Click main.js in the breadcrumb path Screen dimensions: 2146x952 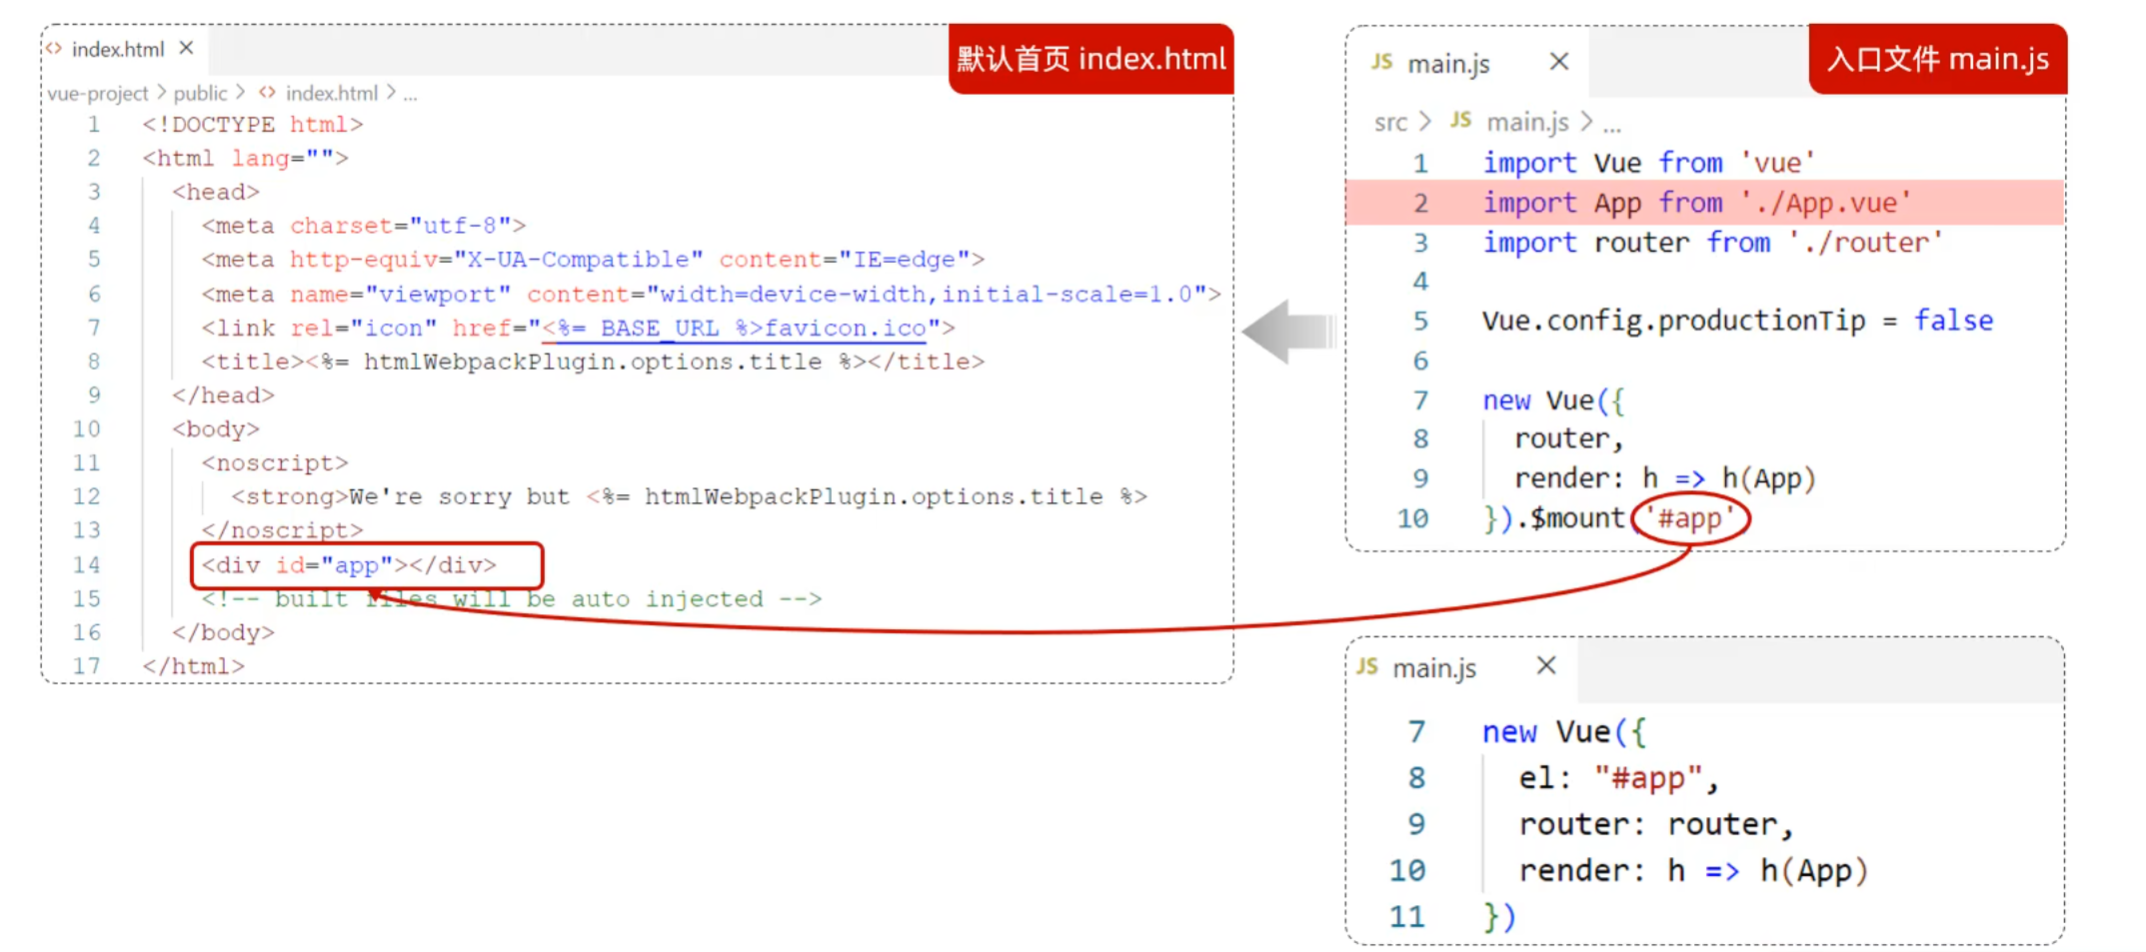[1527, 122]
